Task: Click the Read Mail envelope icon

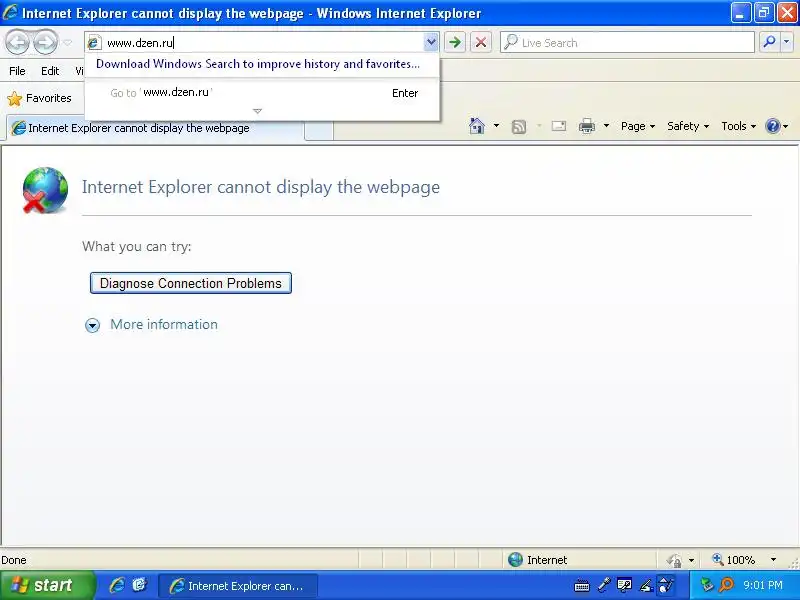Action: coord(559,126)
